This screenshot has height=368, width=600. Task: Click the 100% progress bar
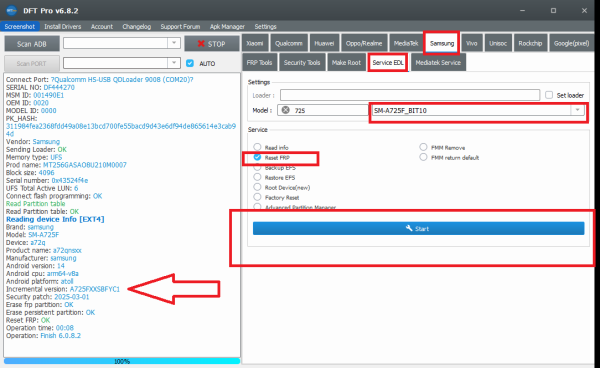(122, 361)
